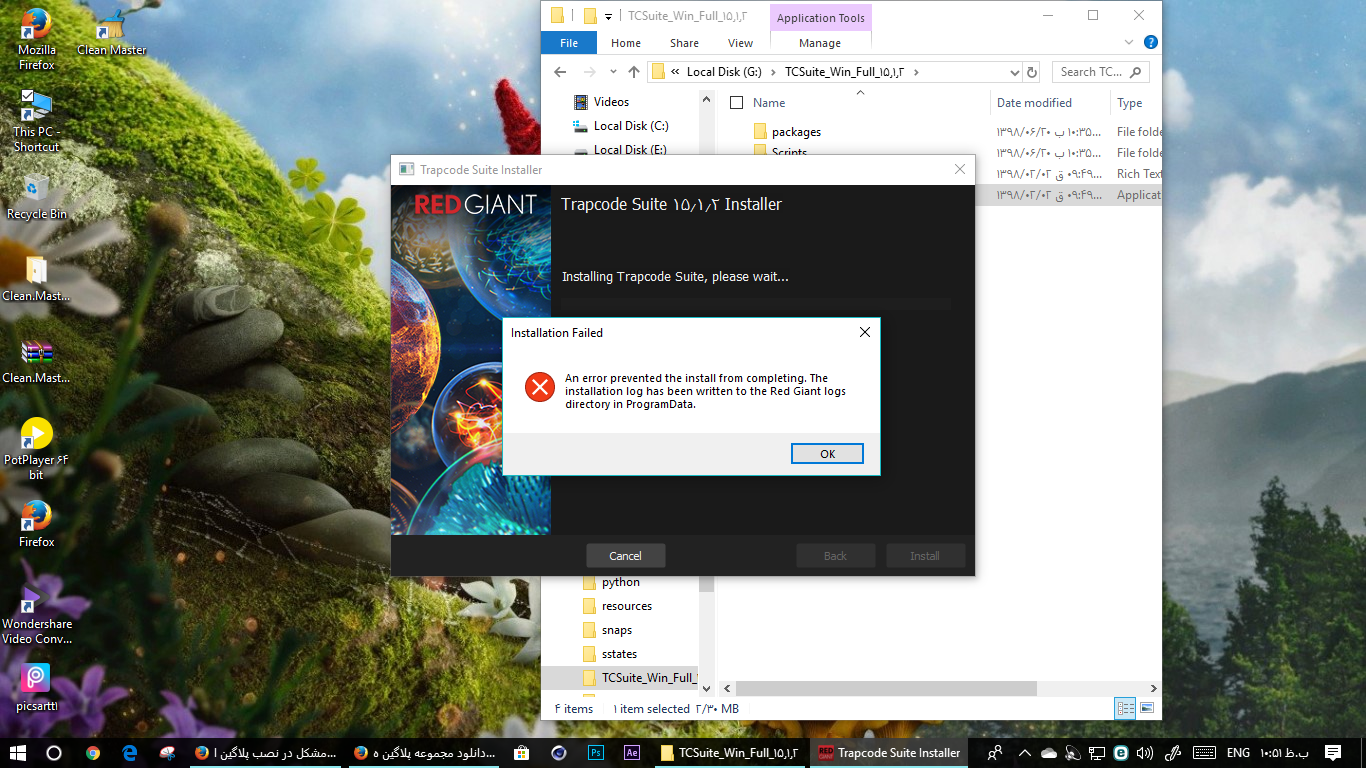Open the Mozilla Firefox desktop shortcut
The width and height of the screenshot is (1366, 768).
[37, 40]
